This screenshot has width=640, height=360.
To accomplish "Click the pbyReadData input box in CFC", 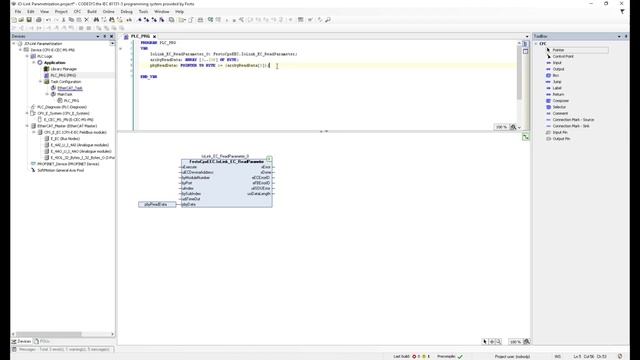I will 157,204.
